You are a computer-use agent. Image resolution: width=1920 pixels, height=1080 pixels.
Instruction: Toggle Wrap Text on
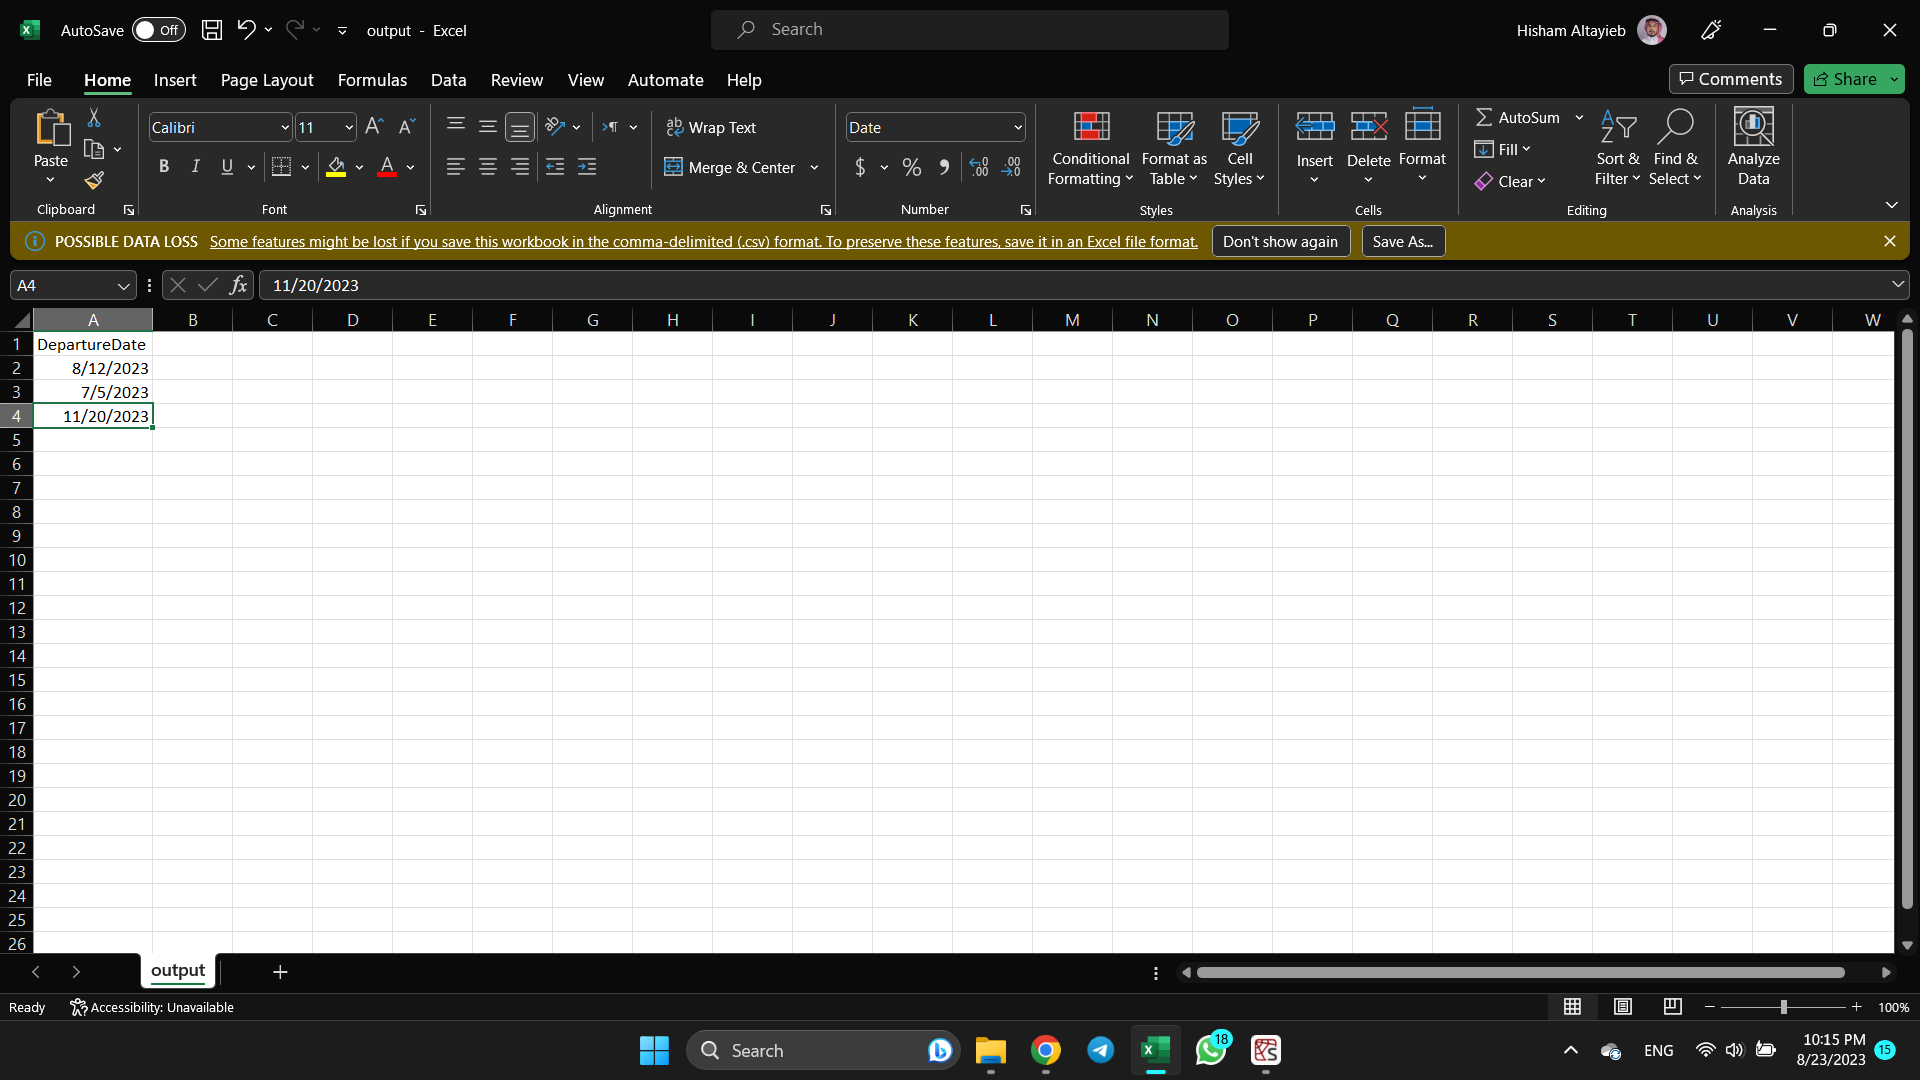click(711, 128)
